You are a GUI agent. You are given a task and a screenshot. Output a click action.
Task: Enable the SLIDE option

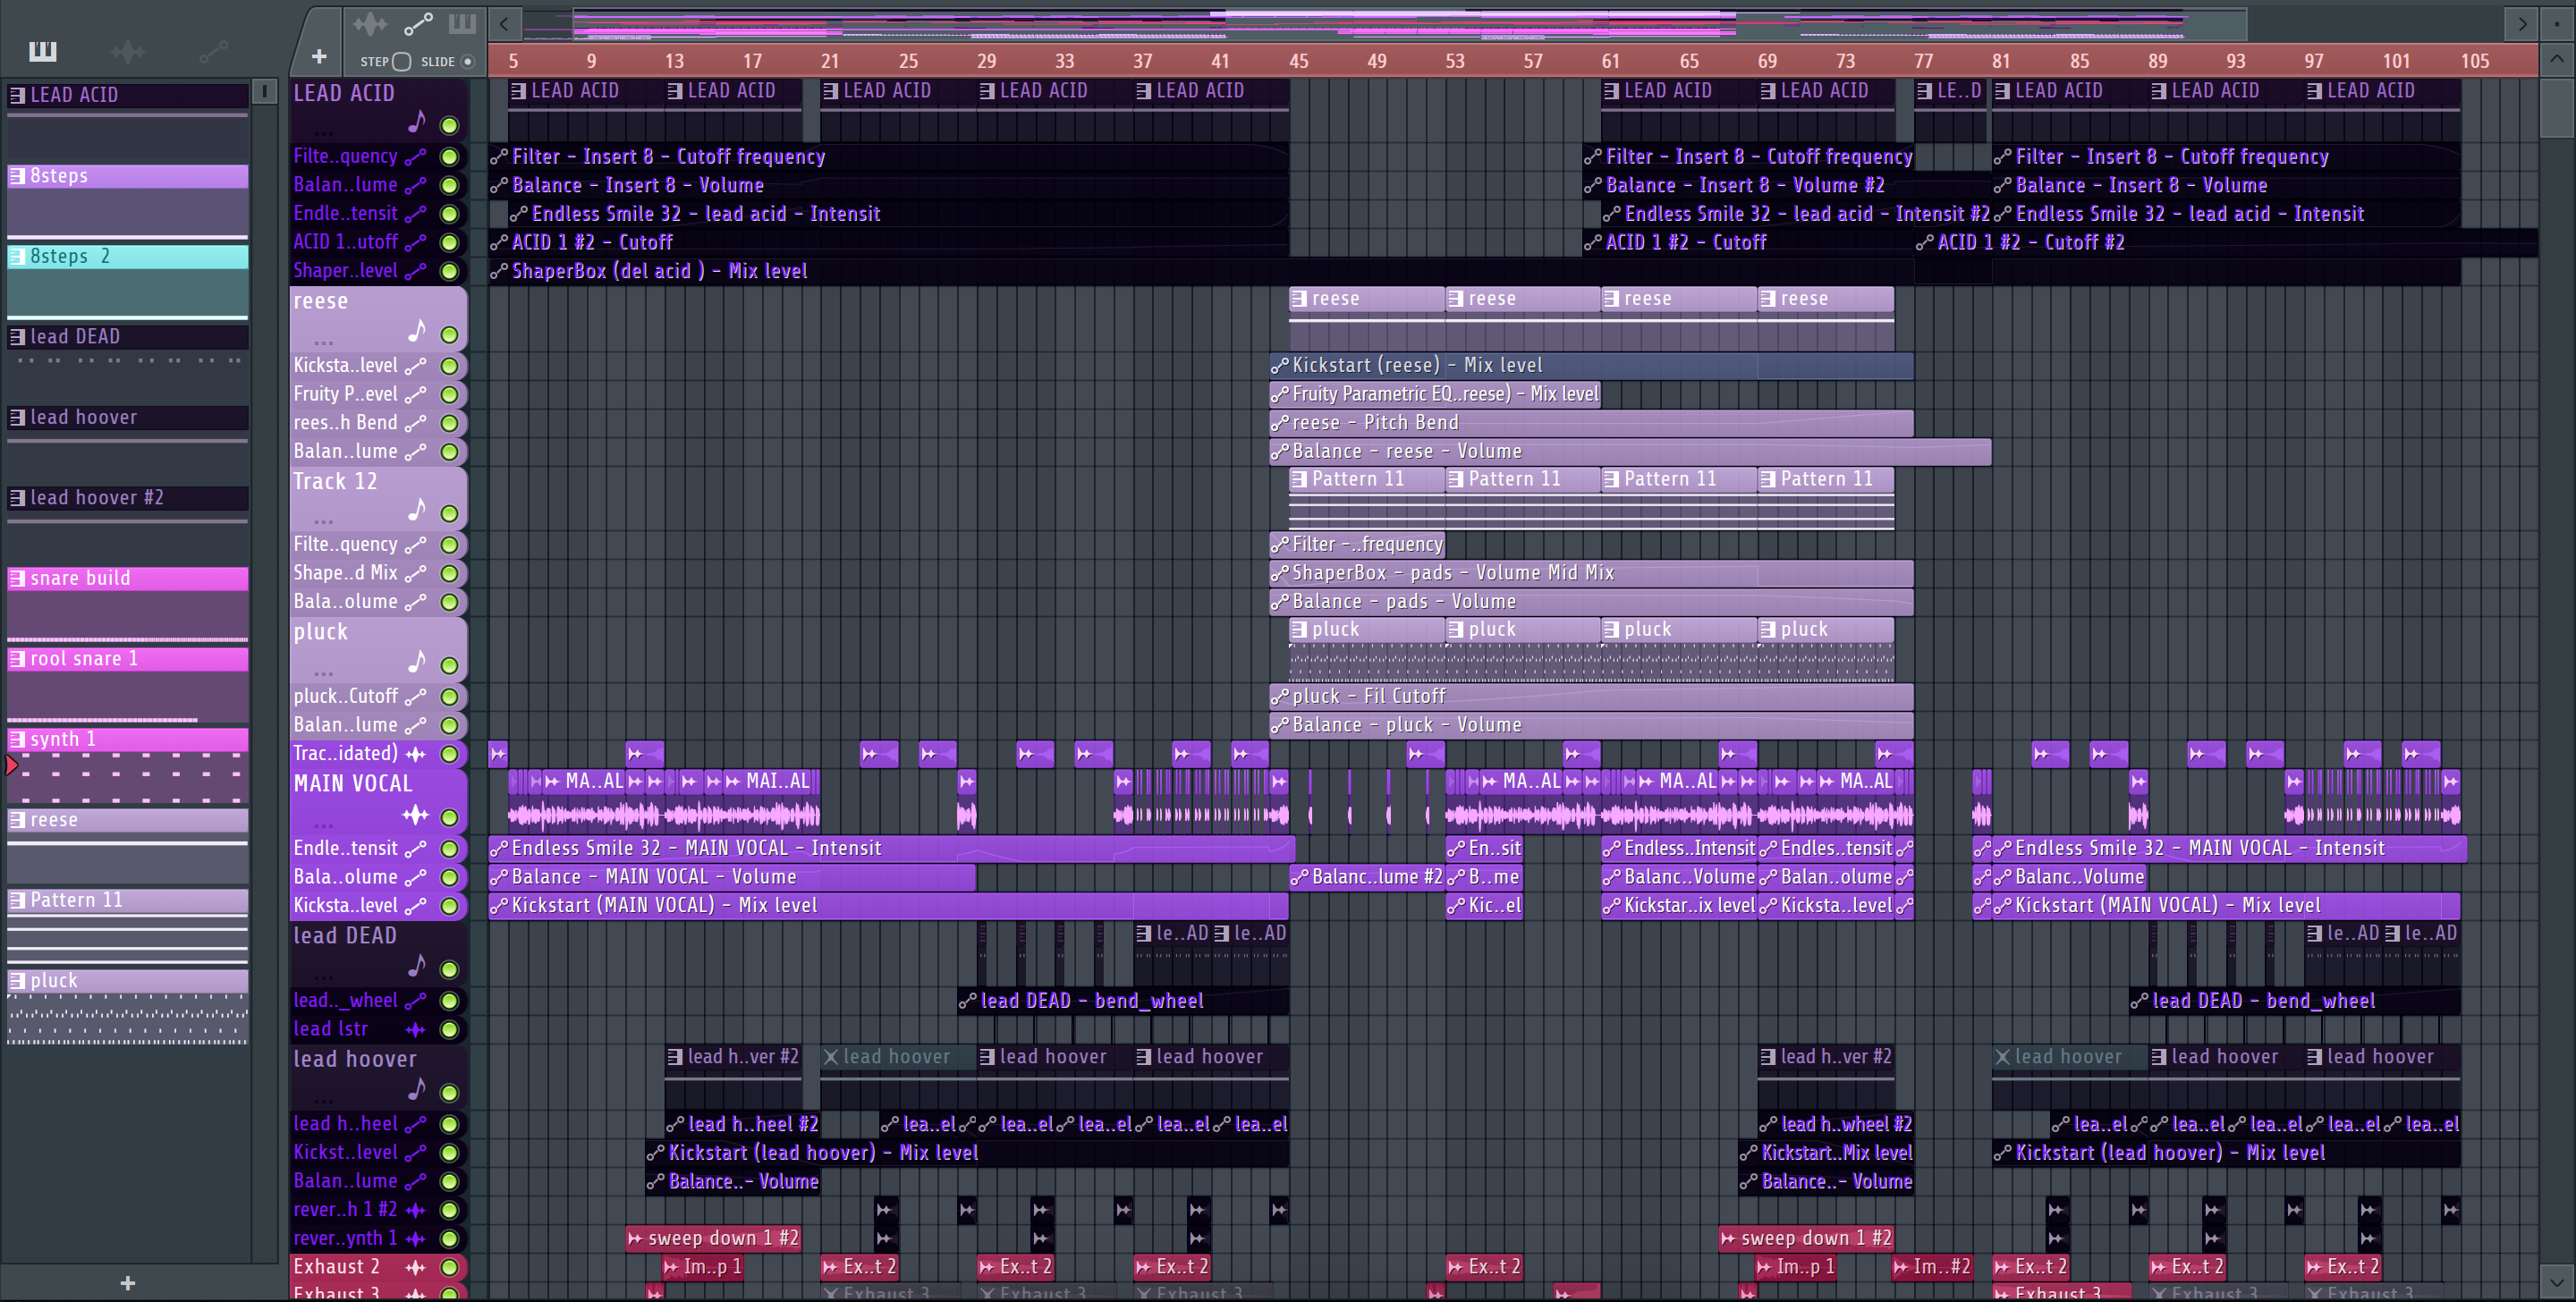click(467, 62)
